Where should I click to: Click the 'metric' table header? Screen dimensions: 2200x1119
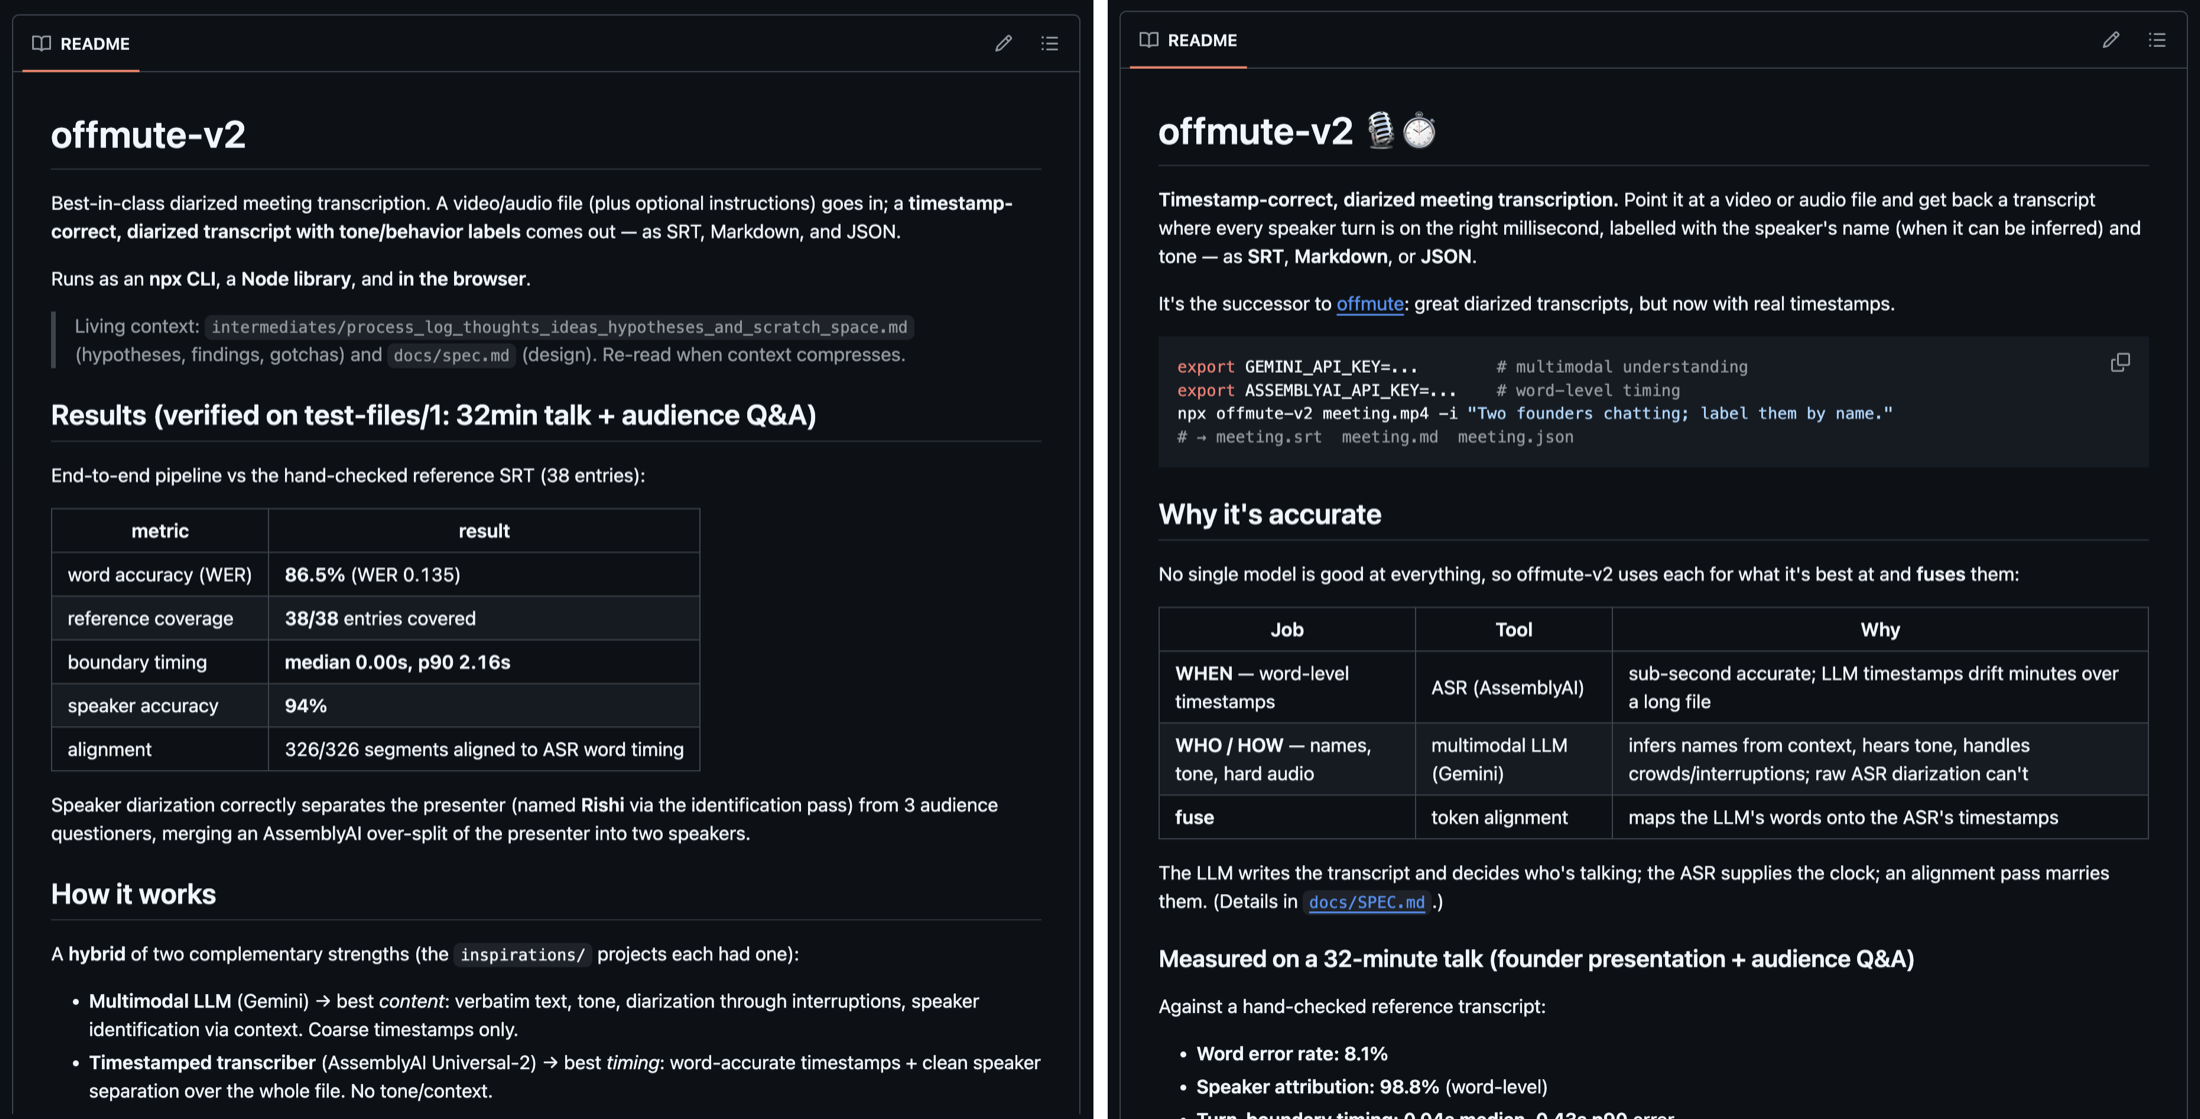(x=160, y=531)
